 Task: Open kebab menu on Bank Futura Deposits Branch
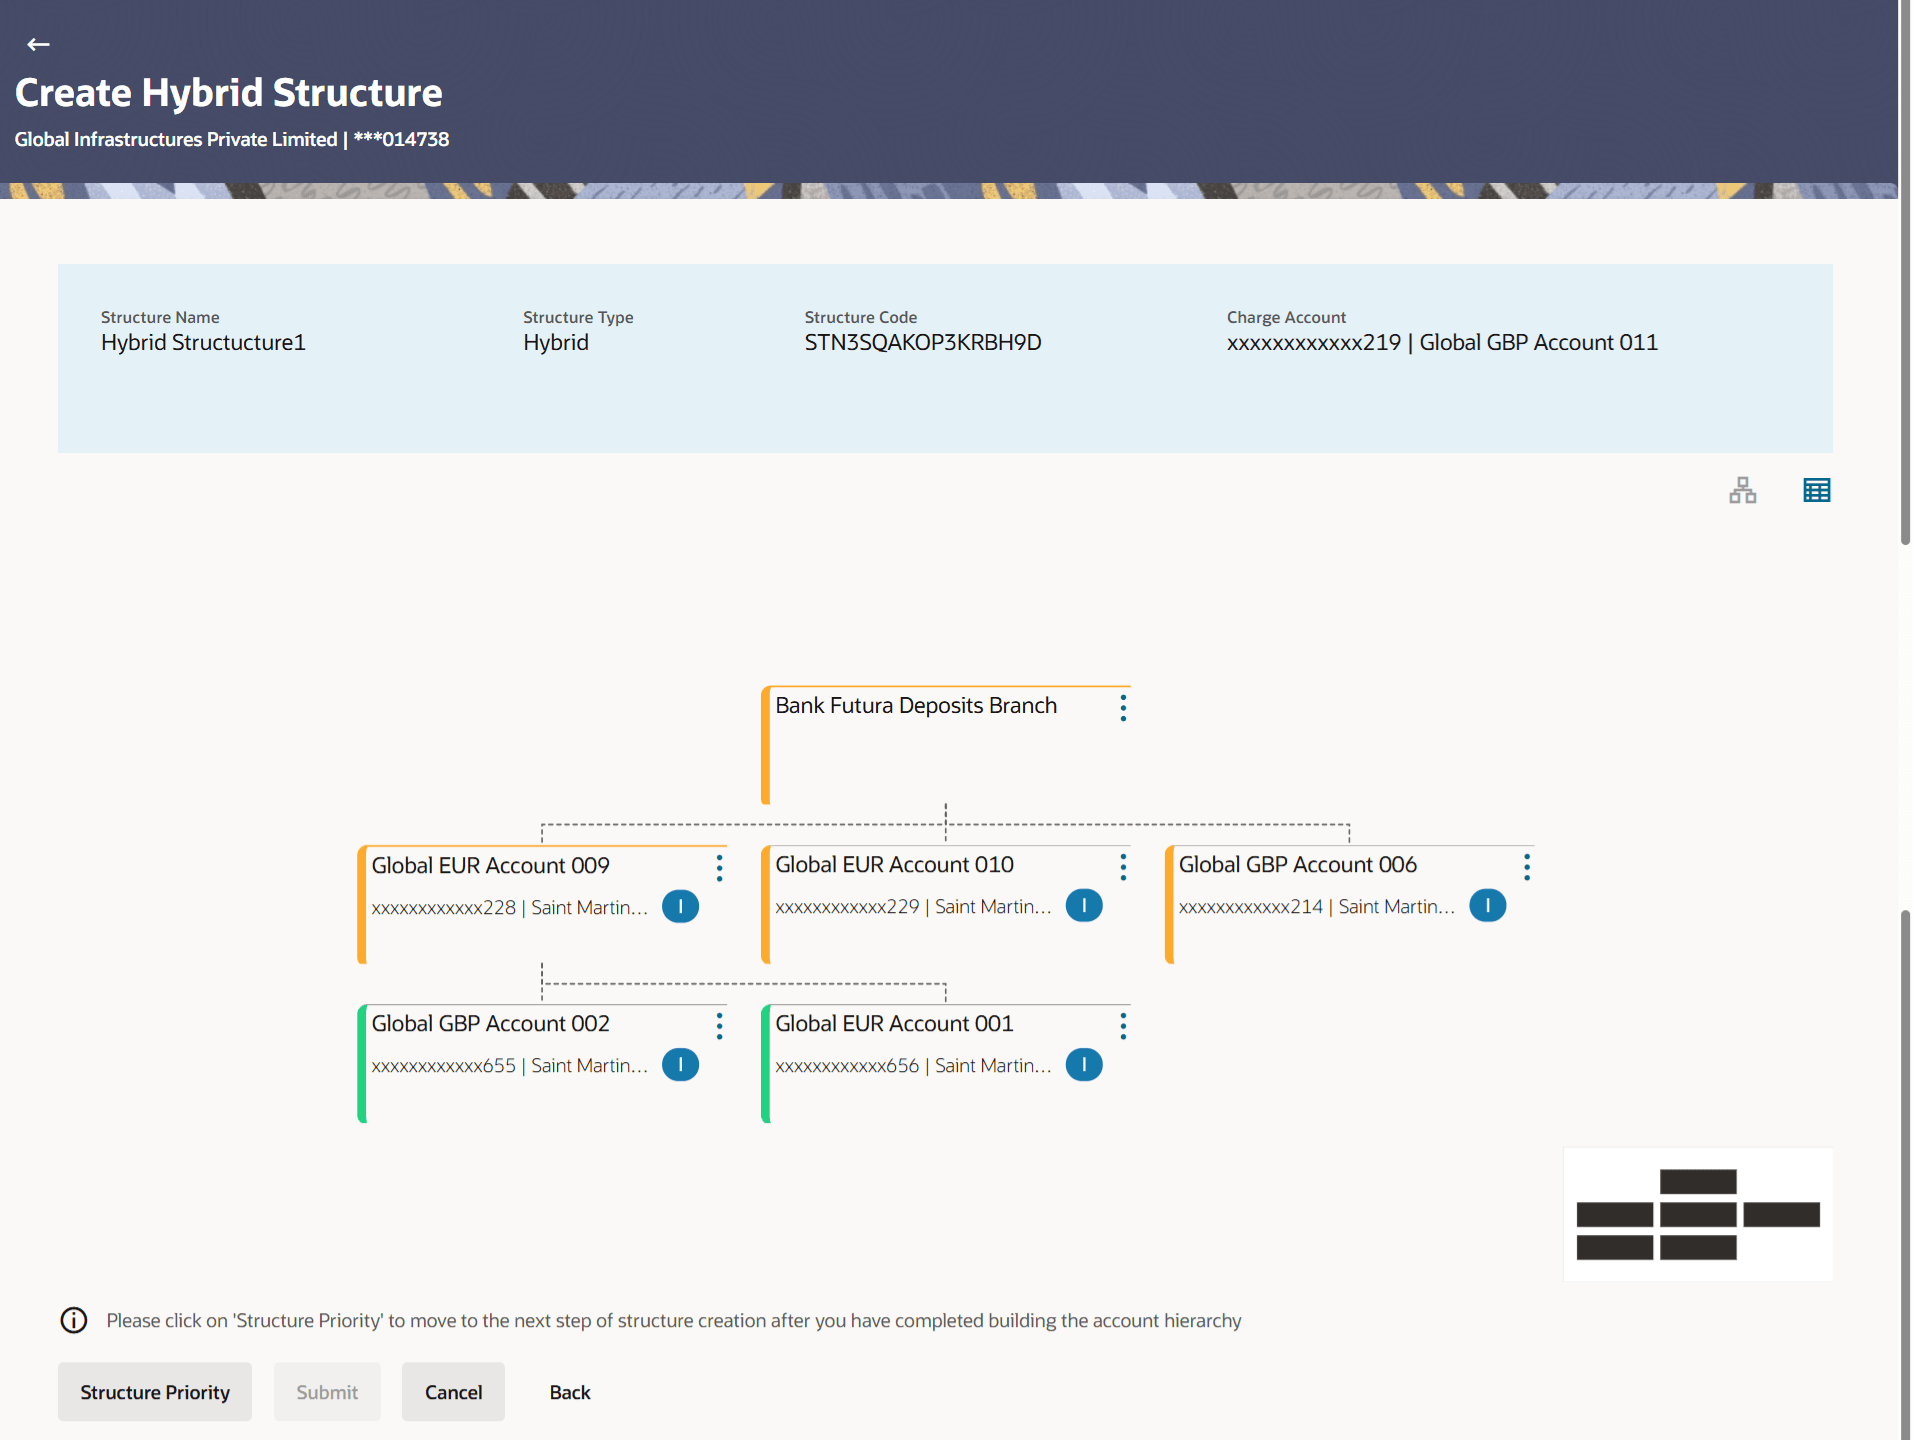click(1123, 708)
